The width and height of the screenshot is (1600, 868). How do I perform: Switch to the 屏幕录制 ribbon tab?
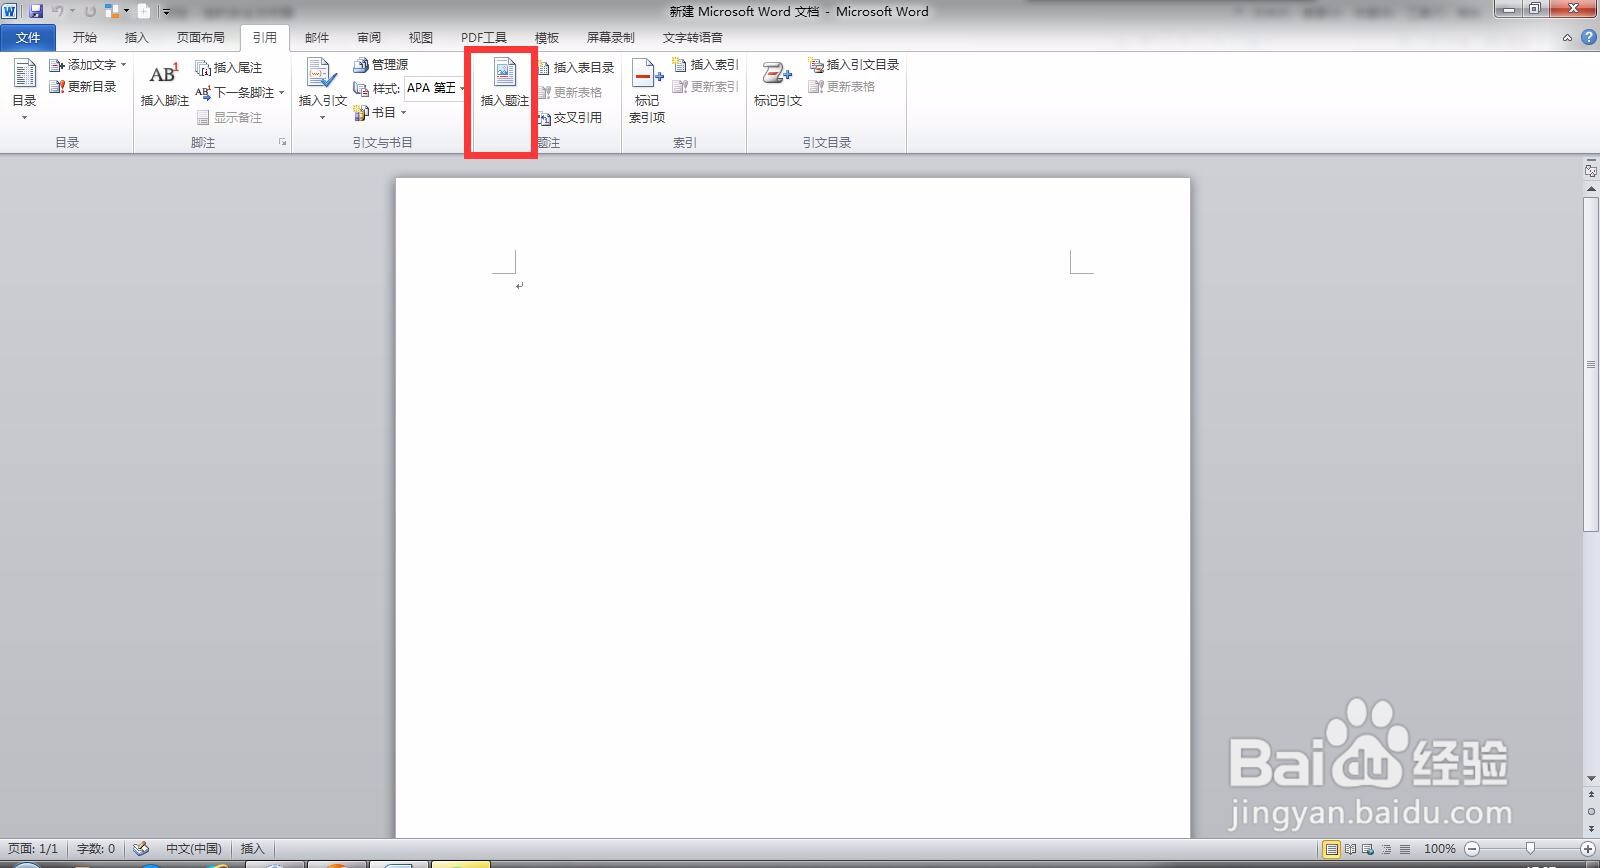[x=610, y=38]
